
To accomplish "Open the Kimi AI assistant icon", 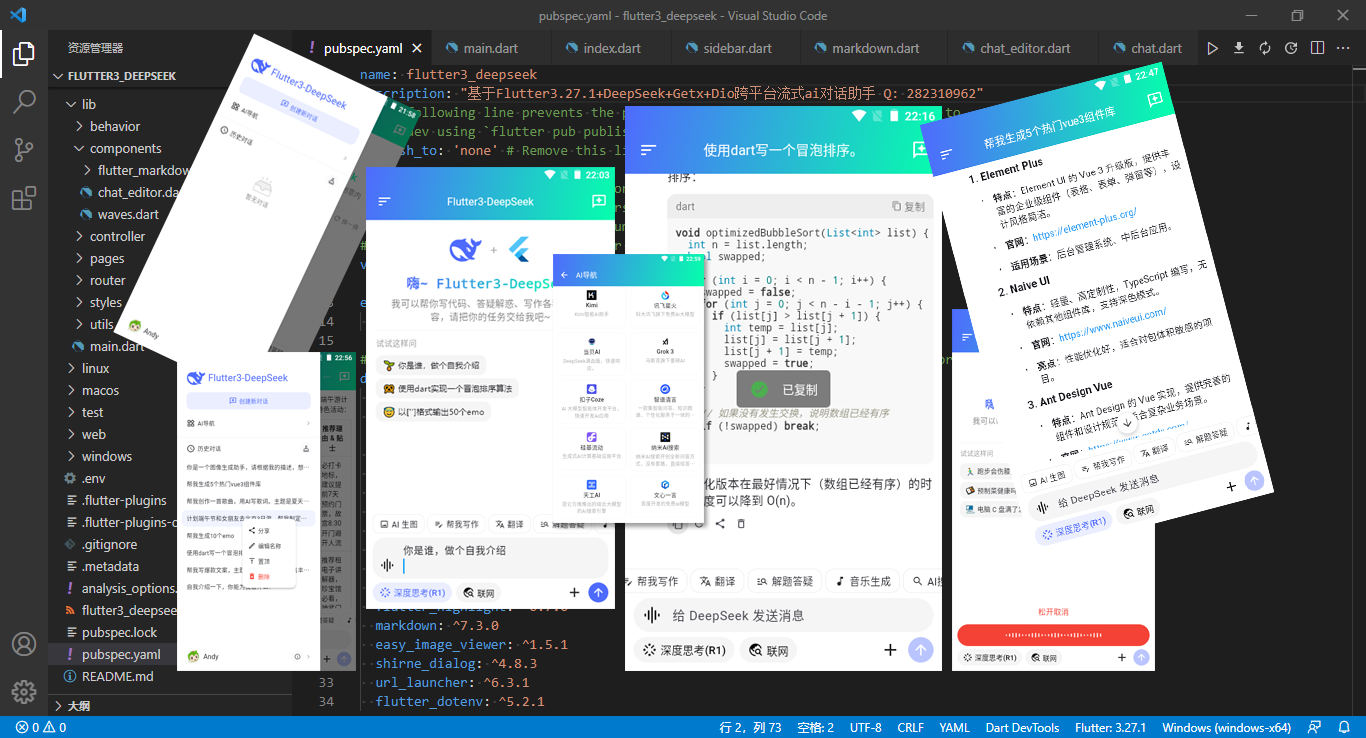I will tap(591, 294).
